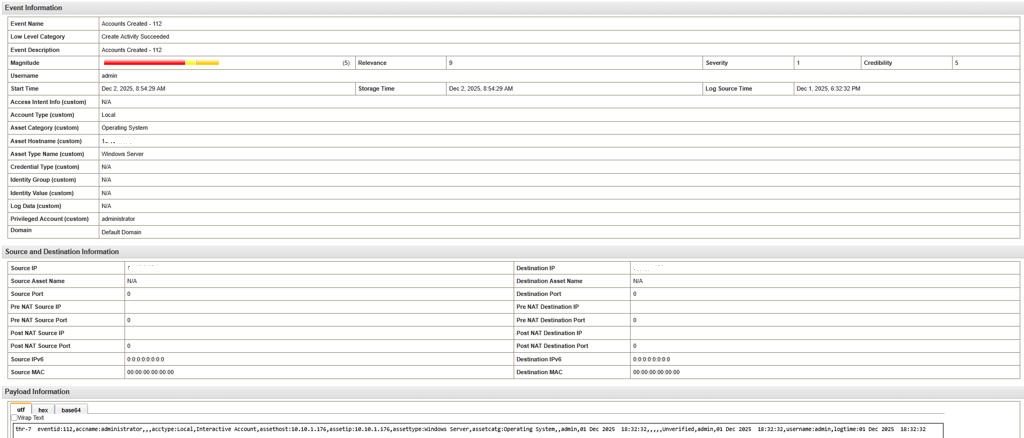Image resolution: width=1024 pixels, height=438 pixels.
Task: Select the Source MAC address value
Action: click(150, 371)
